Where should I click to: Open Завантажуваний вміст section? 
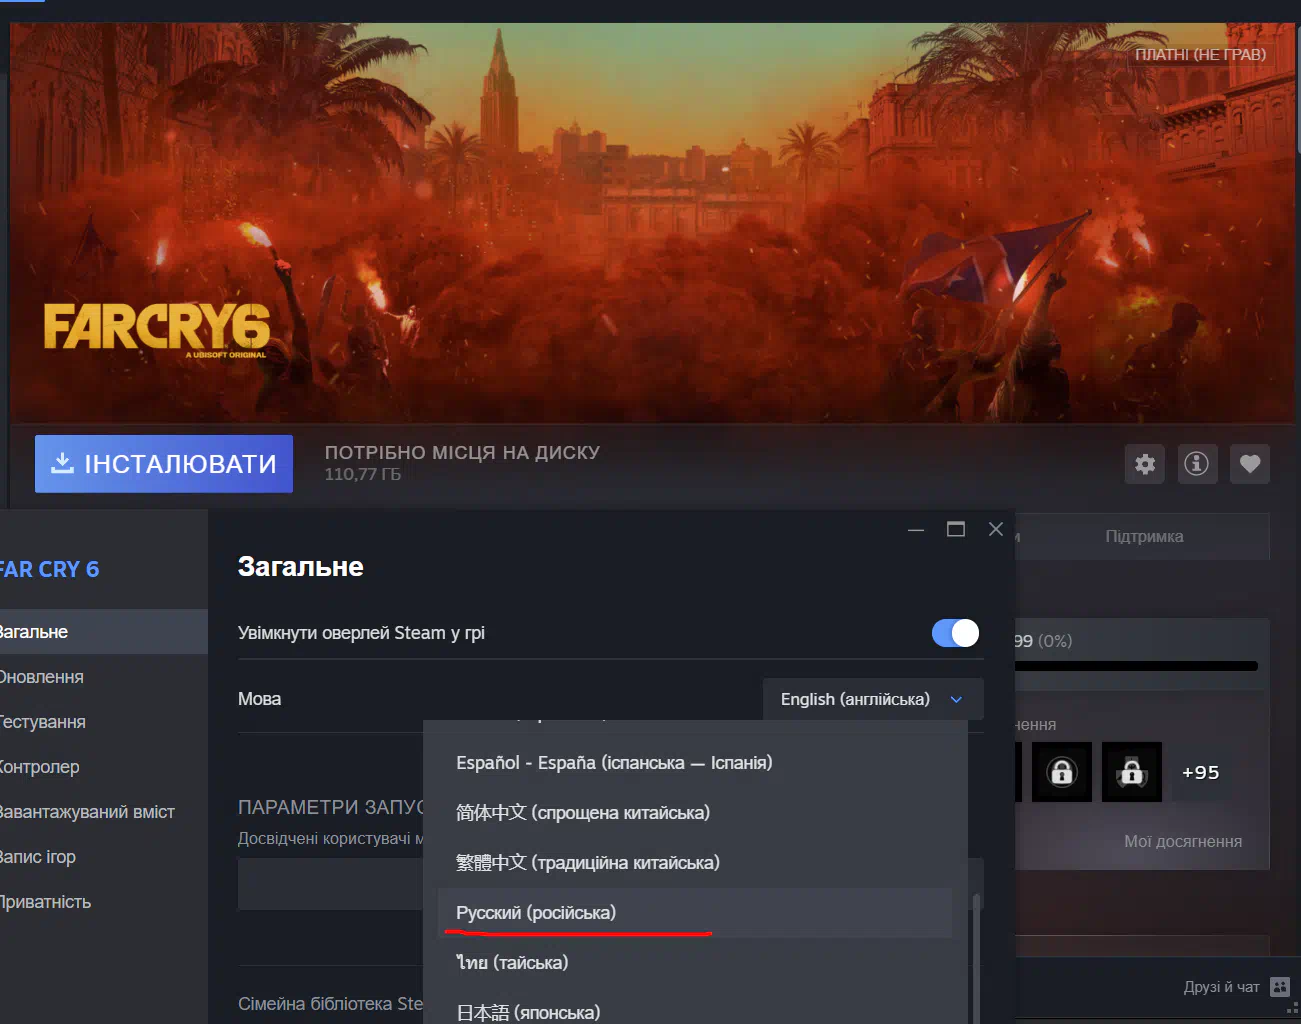[x=104, y=812]
